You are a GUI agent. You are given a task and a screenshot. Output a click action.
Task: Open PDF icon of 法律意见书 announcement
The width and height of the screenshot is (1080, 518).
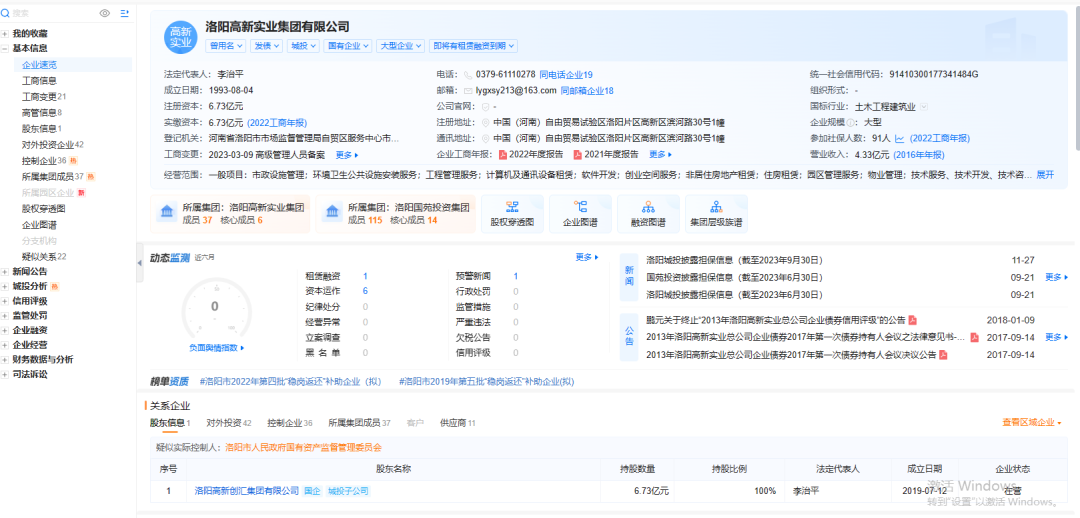click(x=975, y=338)
